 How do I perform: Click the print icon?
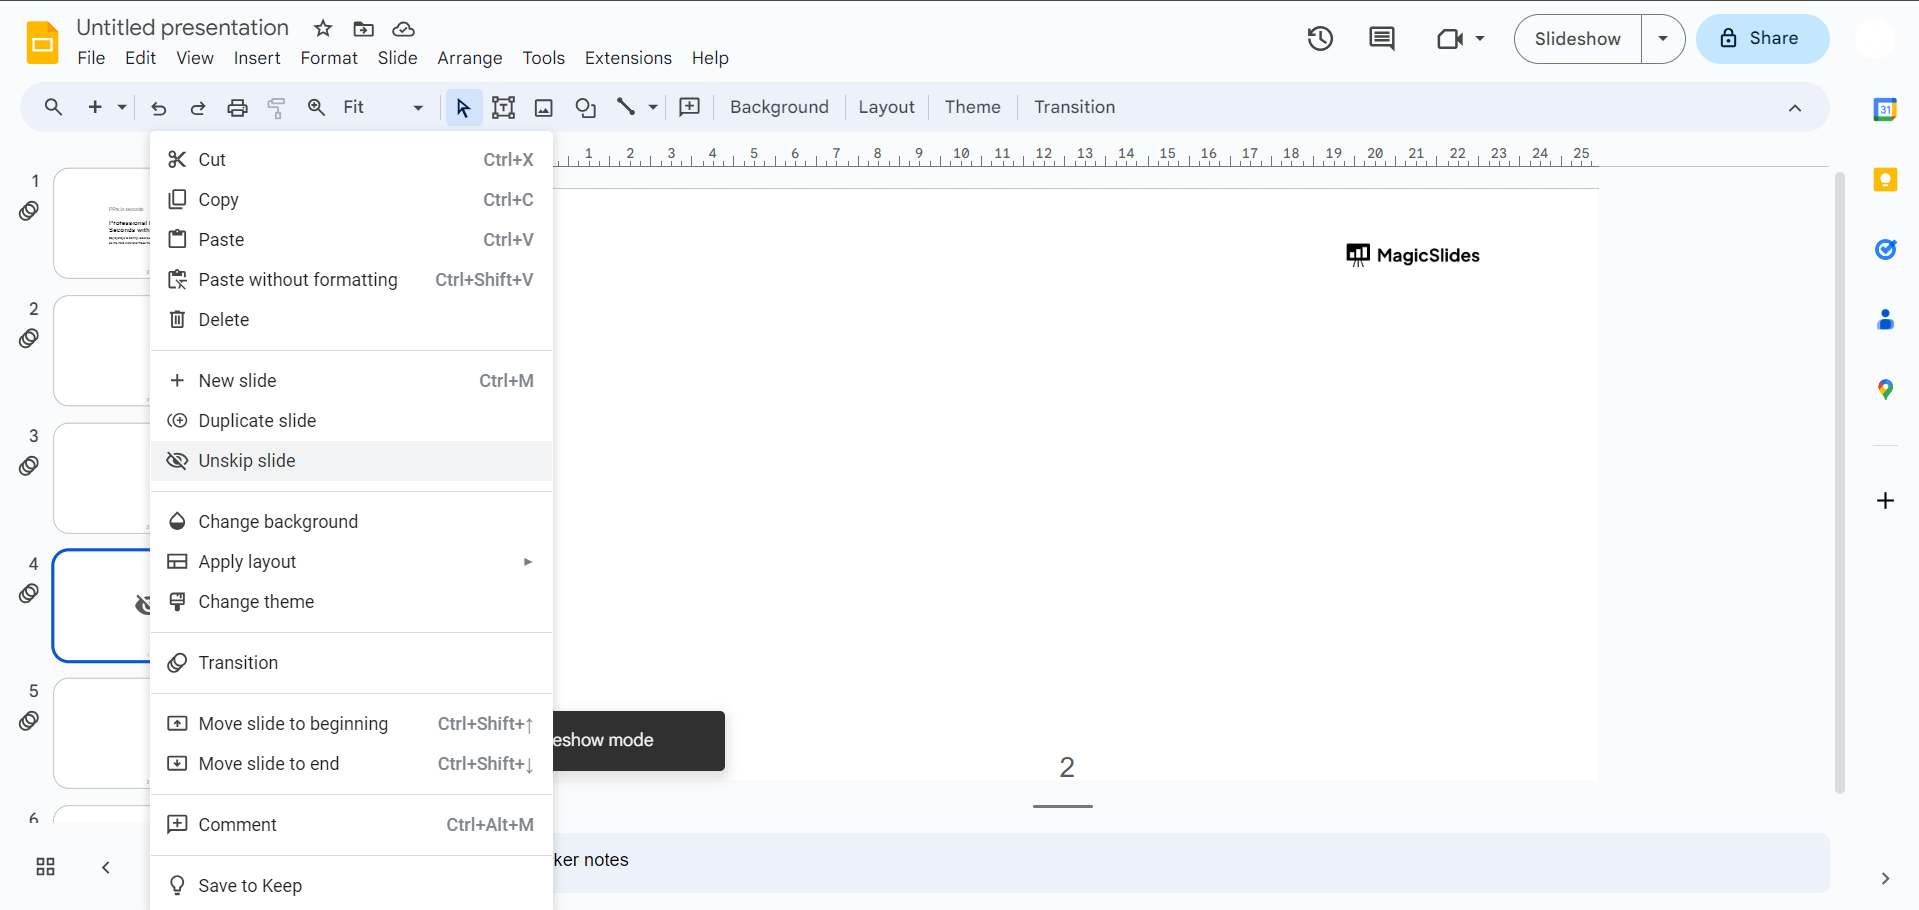237,108
